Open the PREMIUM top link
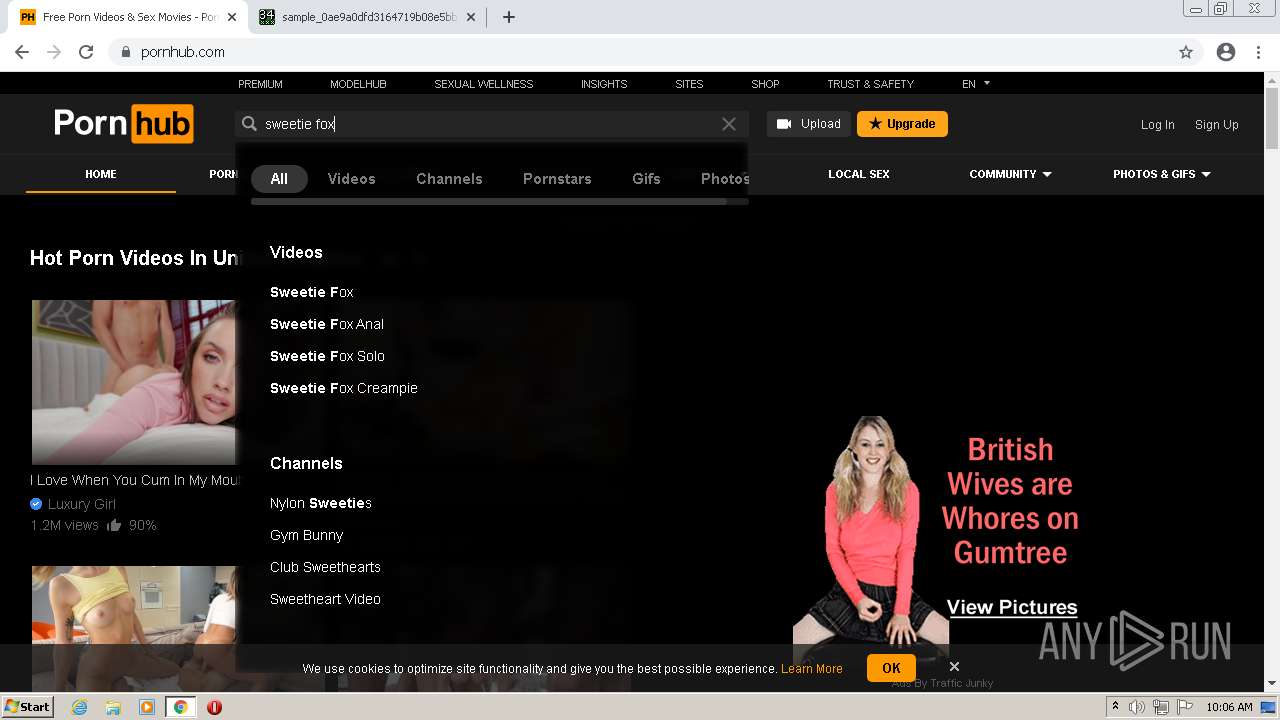The image size is (1280, 720). (260, 84)
